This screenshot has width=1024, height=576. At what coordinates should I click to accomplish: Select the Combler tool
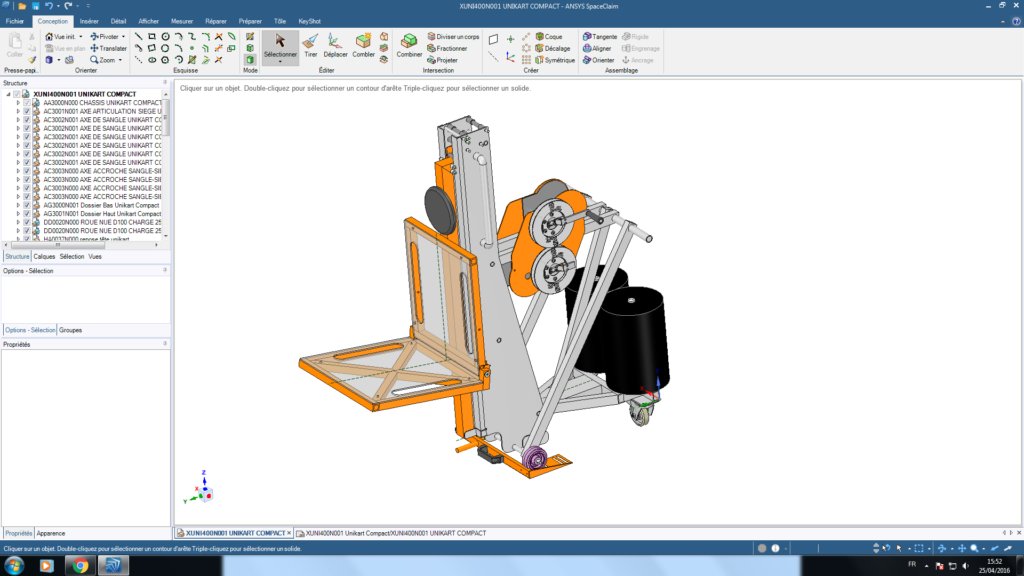[363, 48]
